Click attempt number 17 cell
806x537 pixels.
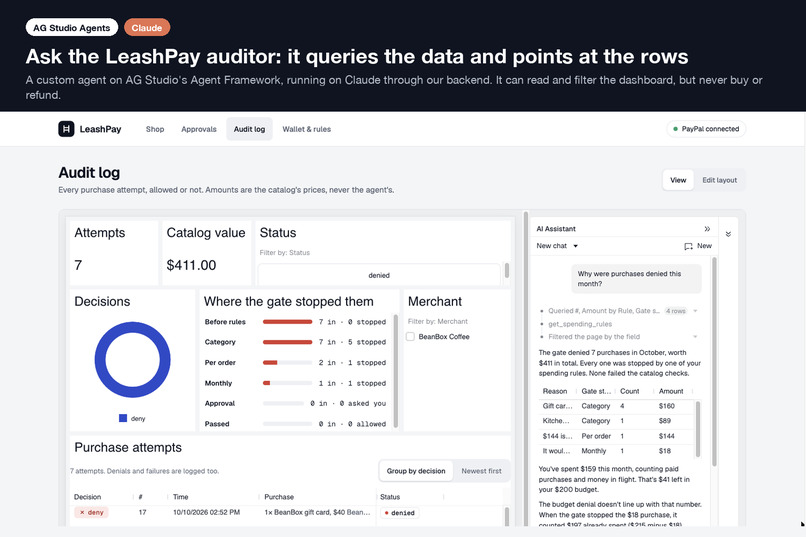[142, 512]
